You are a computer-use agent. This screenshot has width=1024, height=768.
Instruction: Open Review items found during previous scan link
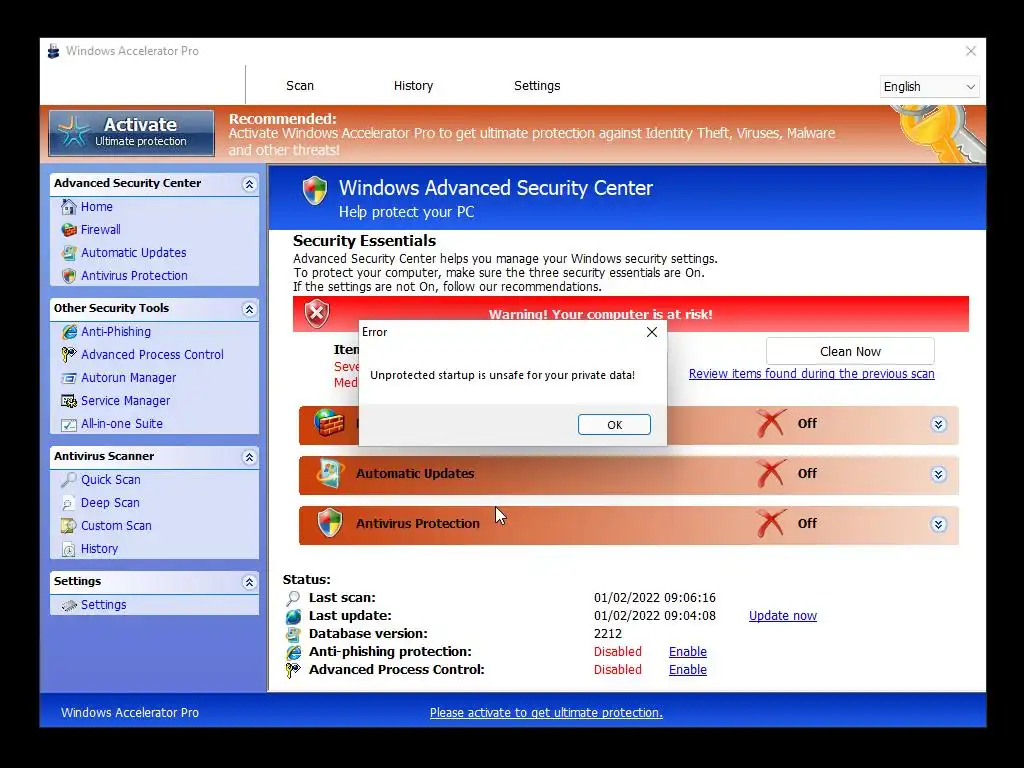point(812,374)
